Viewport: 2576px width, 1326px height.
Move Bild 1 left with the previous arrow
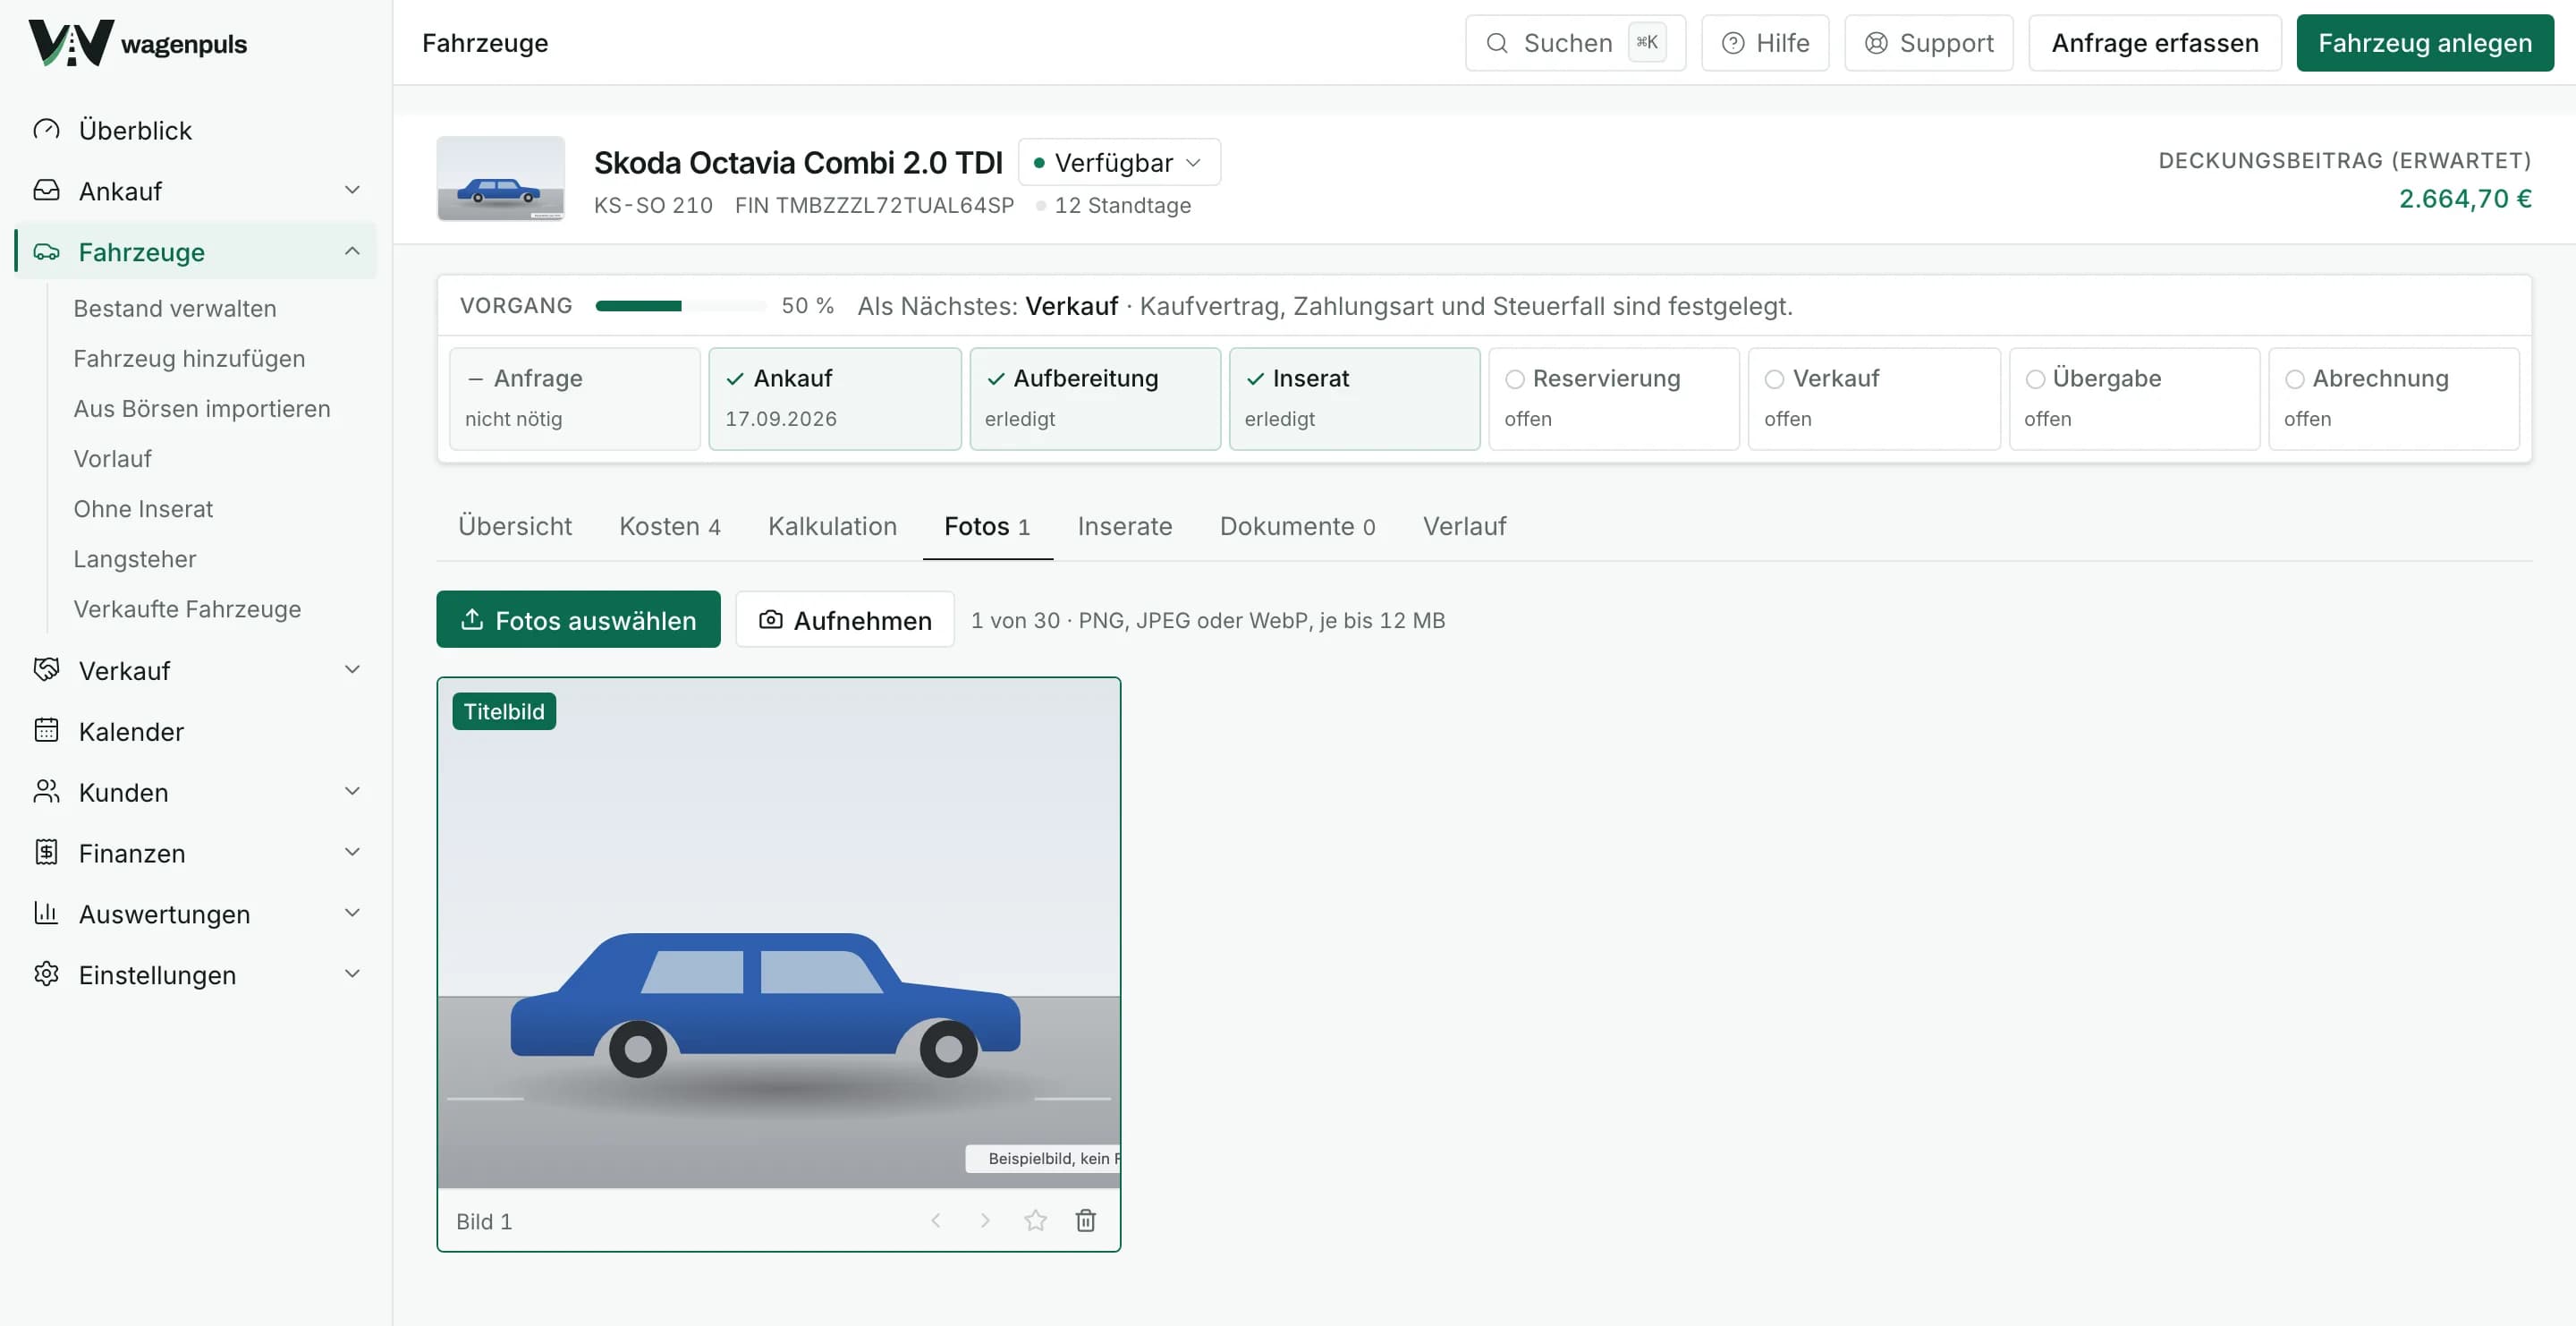[936, 1220]
